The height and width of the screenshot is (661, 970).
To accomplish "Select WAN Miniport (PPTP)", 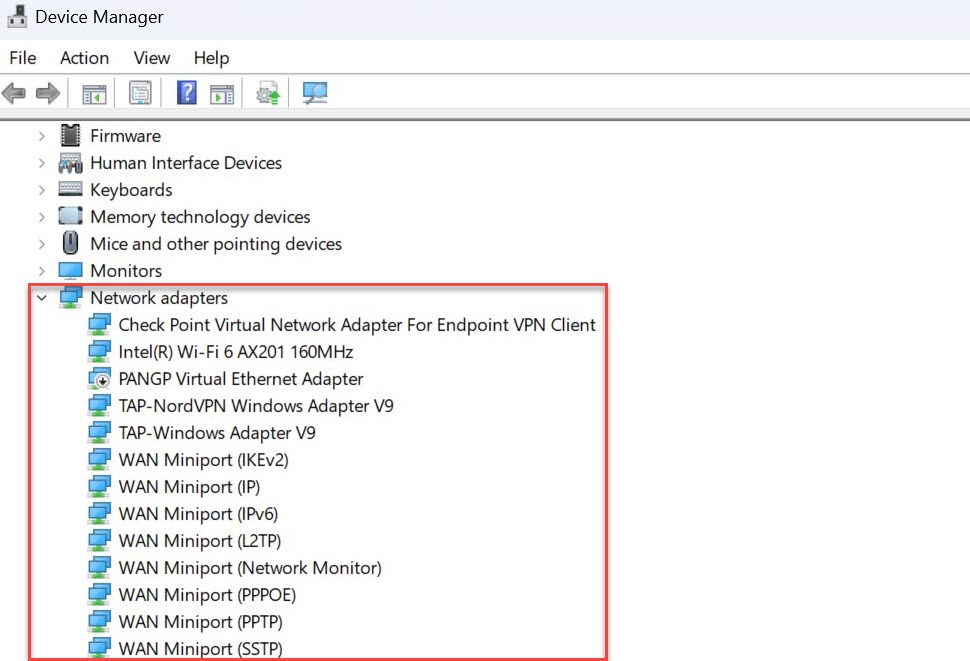I will (200, 621).
